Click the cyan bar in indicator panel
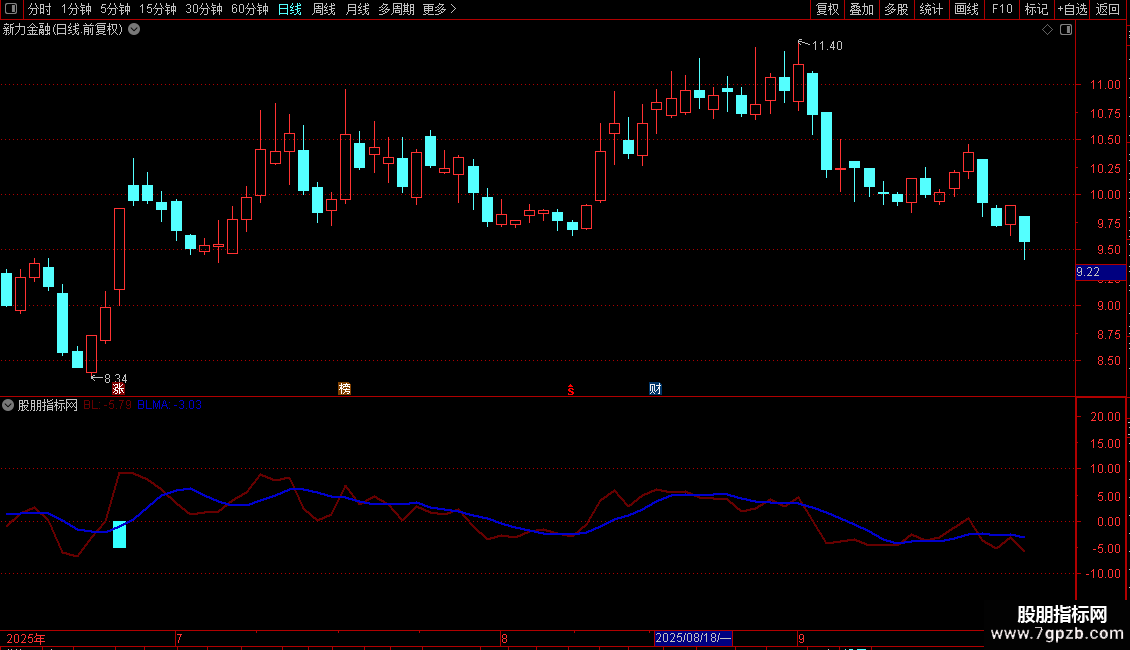This screenshot has height=650, width=1130. 120,534
